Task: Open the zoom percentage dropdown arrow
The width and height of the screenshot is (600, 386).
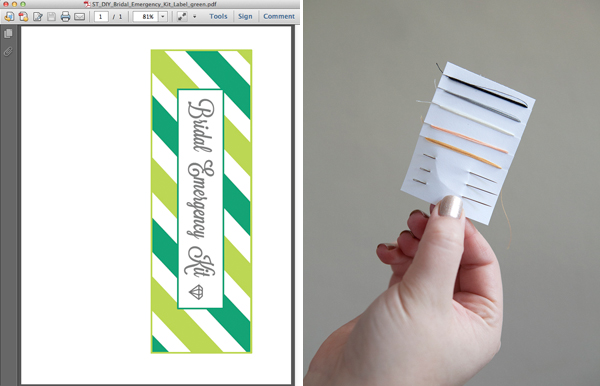Action: coord(163,16)
